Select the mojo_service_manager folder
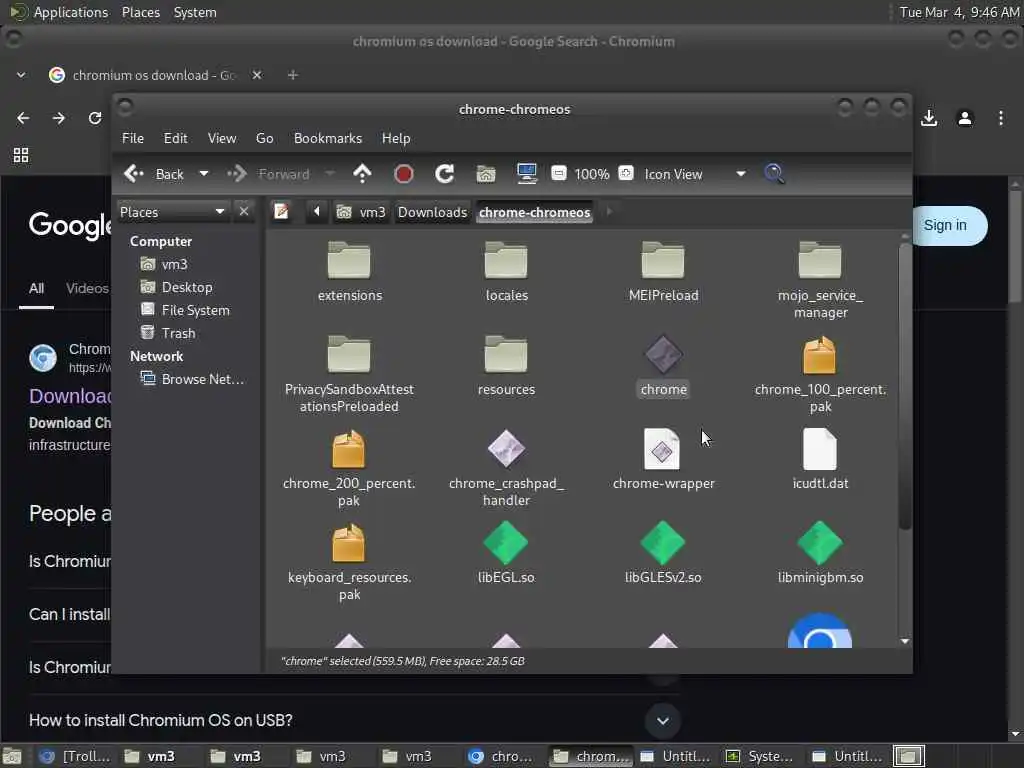 point(820,280)
